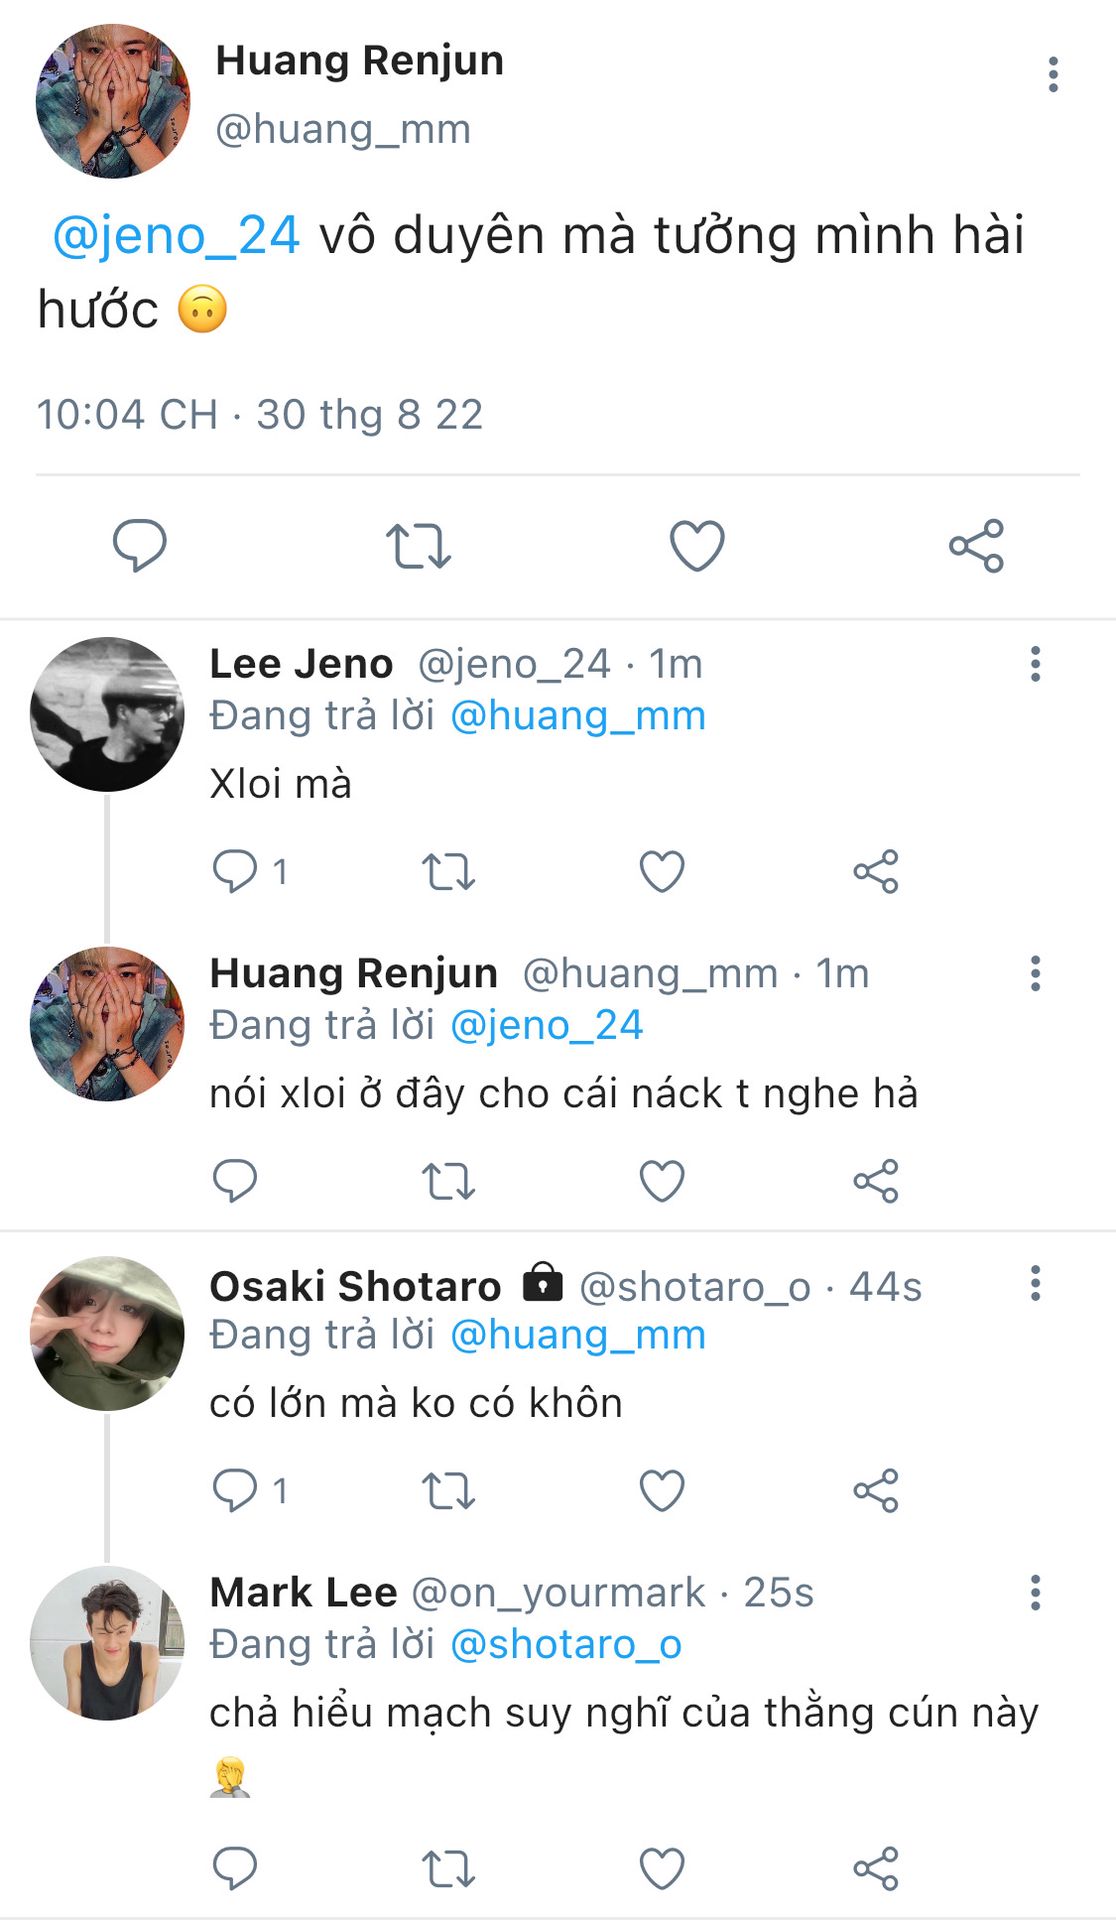This screenshot has height=1920, width=1116.
Task: Retweet Lee Jeno's "Xloi mà" reply
Action: [x=447, y=871]
